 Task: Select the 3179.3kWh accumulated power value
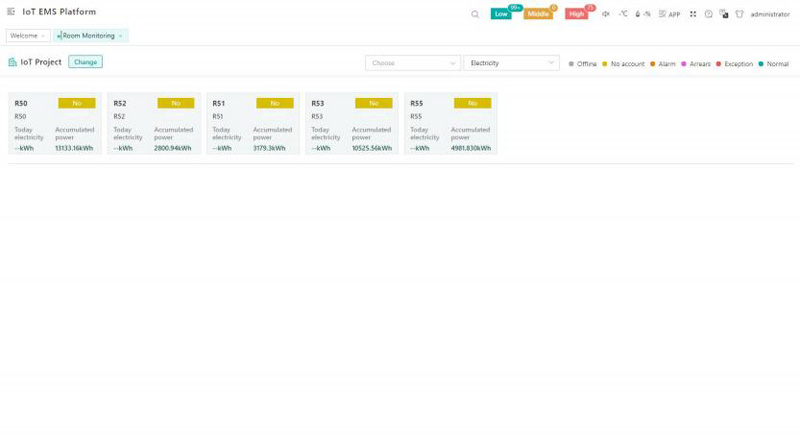(269, 148)
